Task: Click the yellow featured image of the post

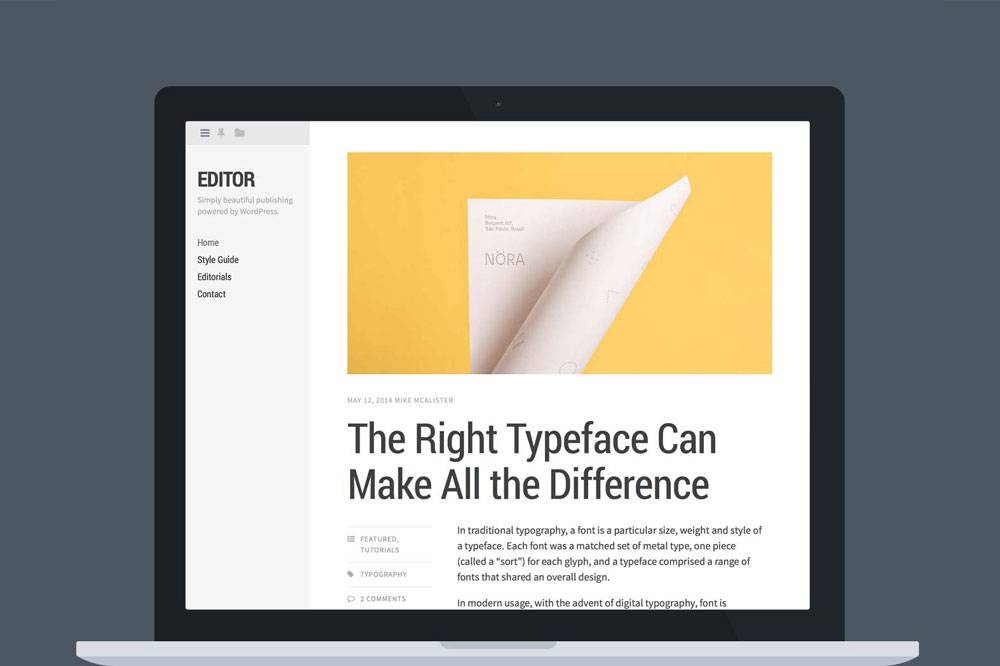Action: point(559,263)
